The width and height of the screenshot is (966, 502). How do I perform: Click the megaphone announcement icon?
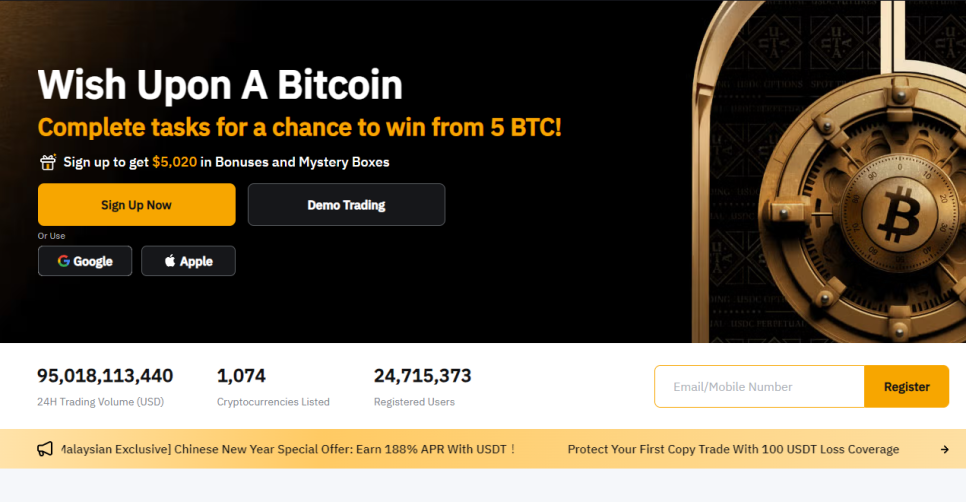[45, 449]
